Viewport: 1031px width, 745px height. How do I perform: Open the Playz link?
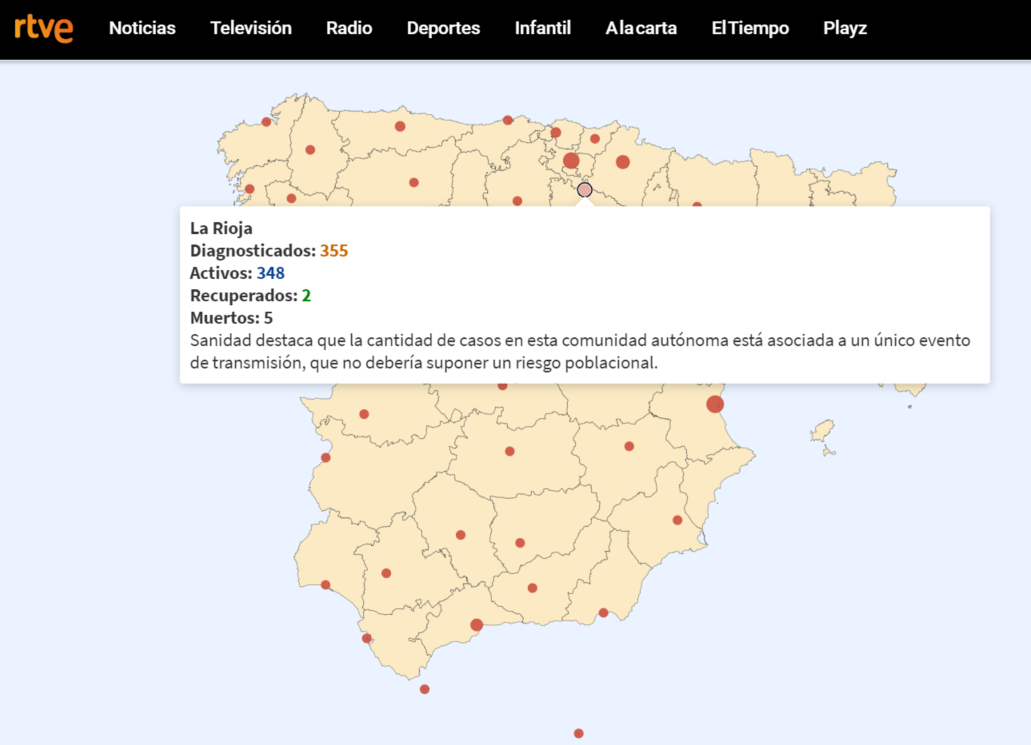pyautogui.click(x=845, y=29)
